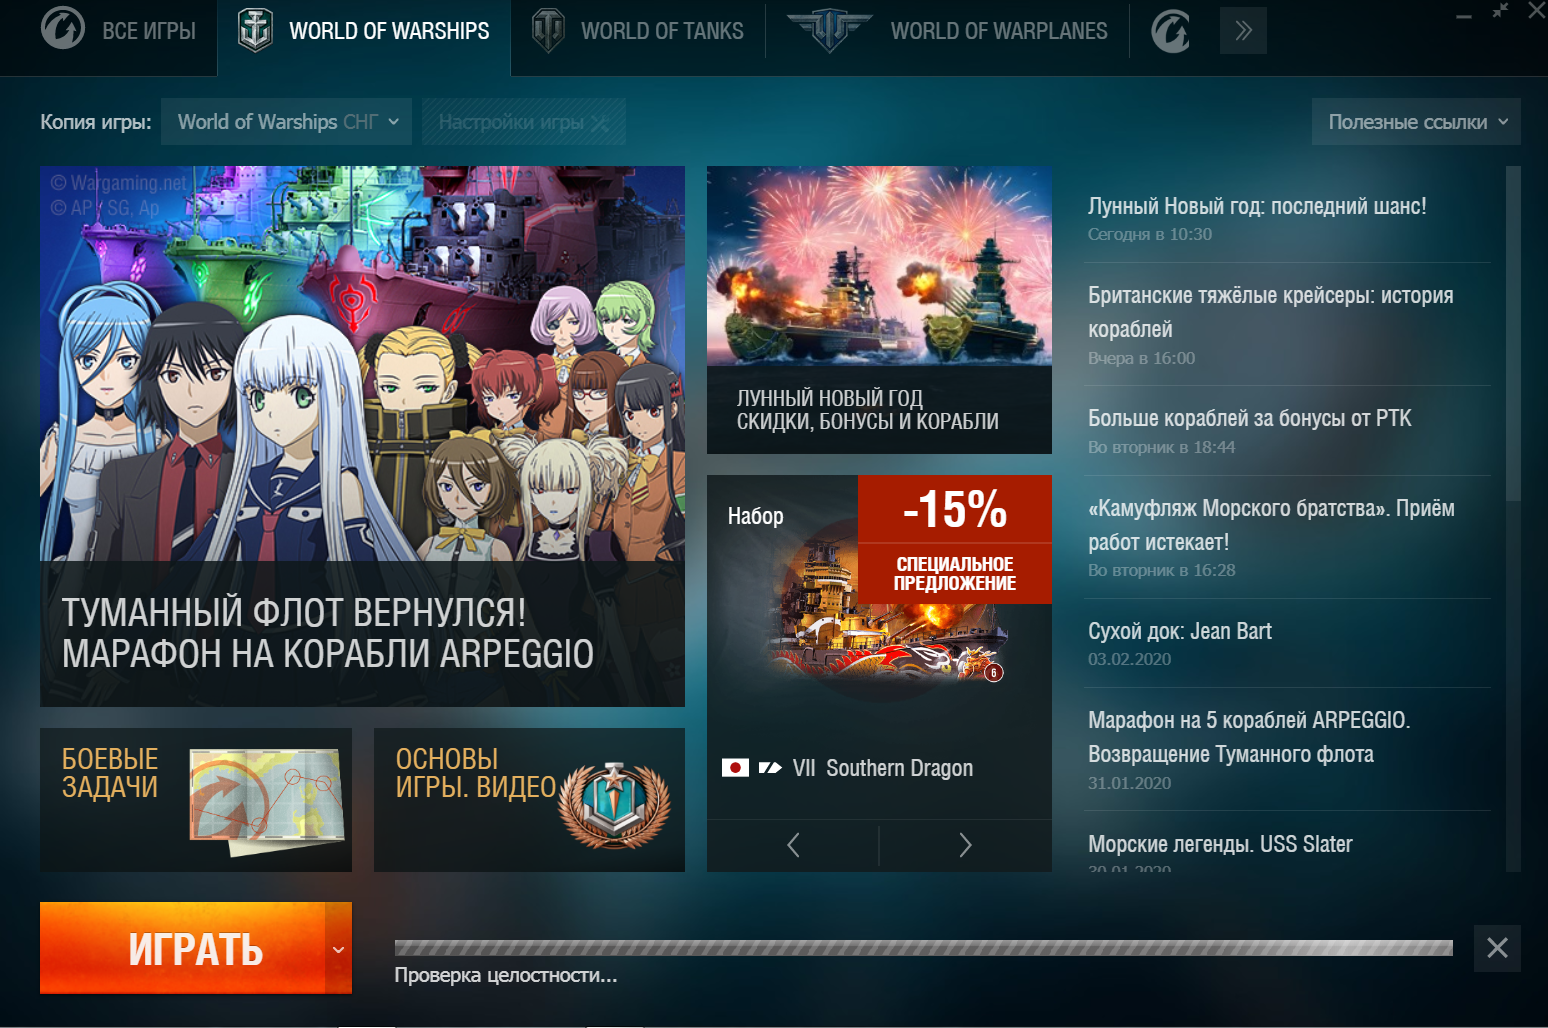Open the Полезные ссылки dropdown
The height and width of the screenshot is (1028, 1548).
pyautogui.click(x=1416, y=122)
